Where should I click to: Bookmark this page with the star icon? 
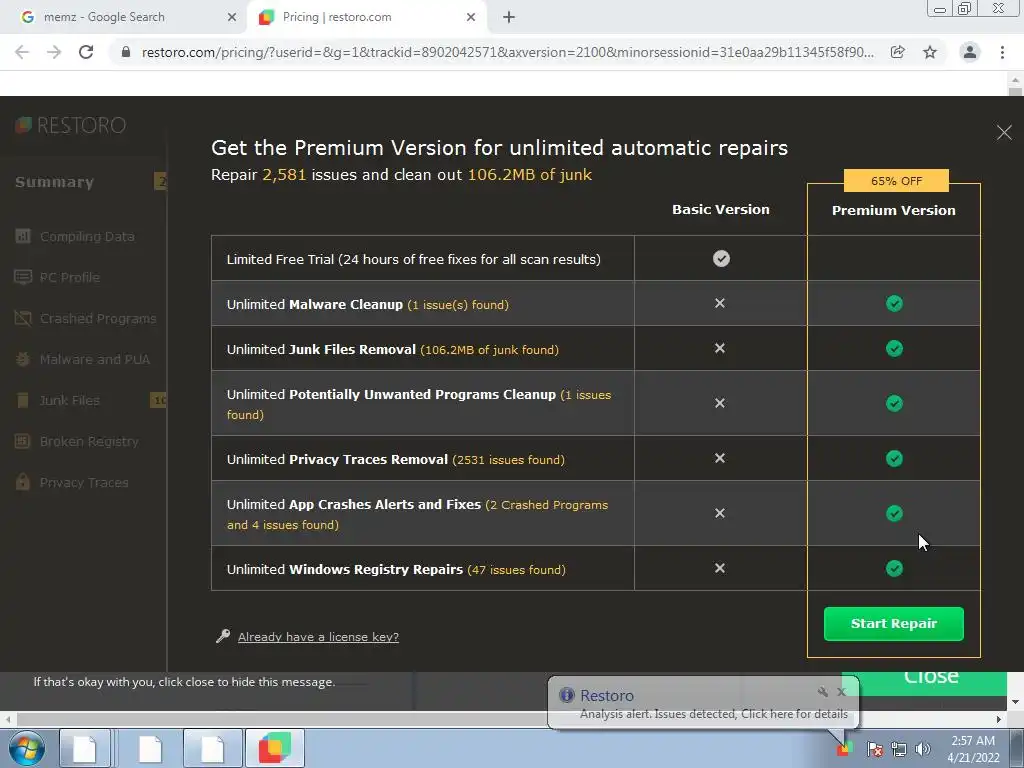[x=930, y=52]
